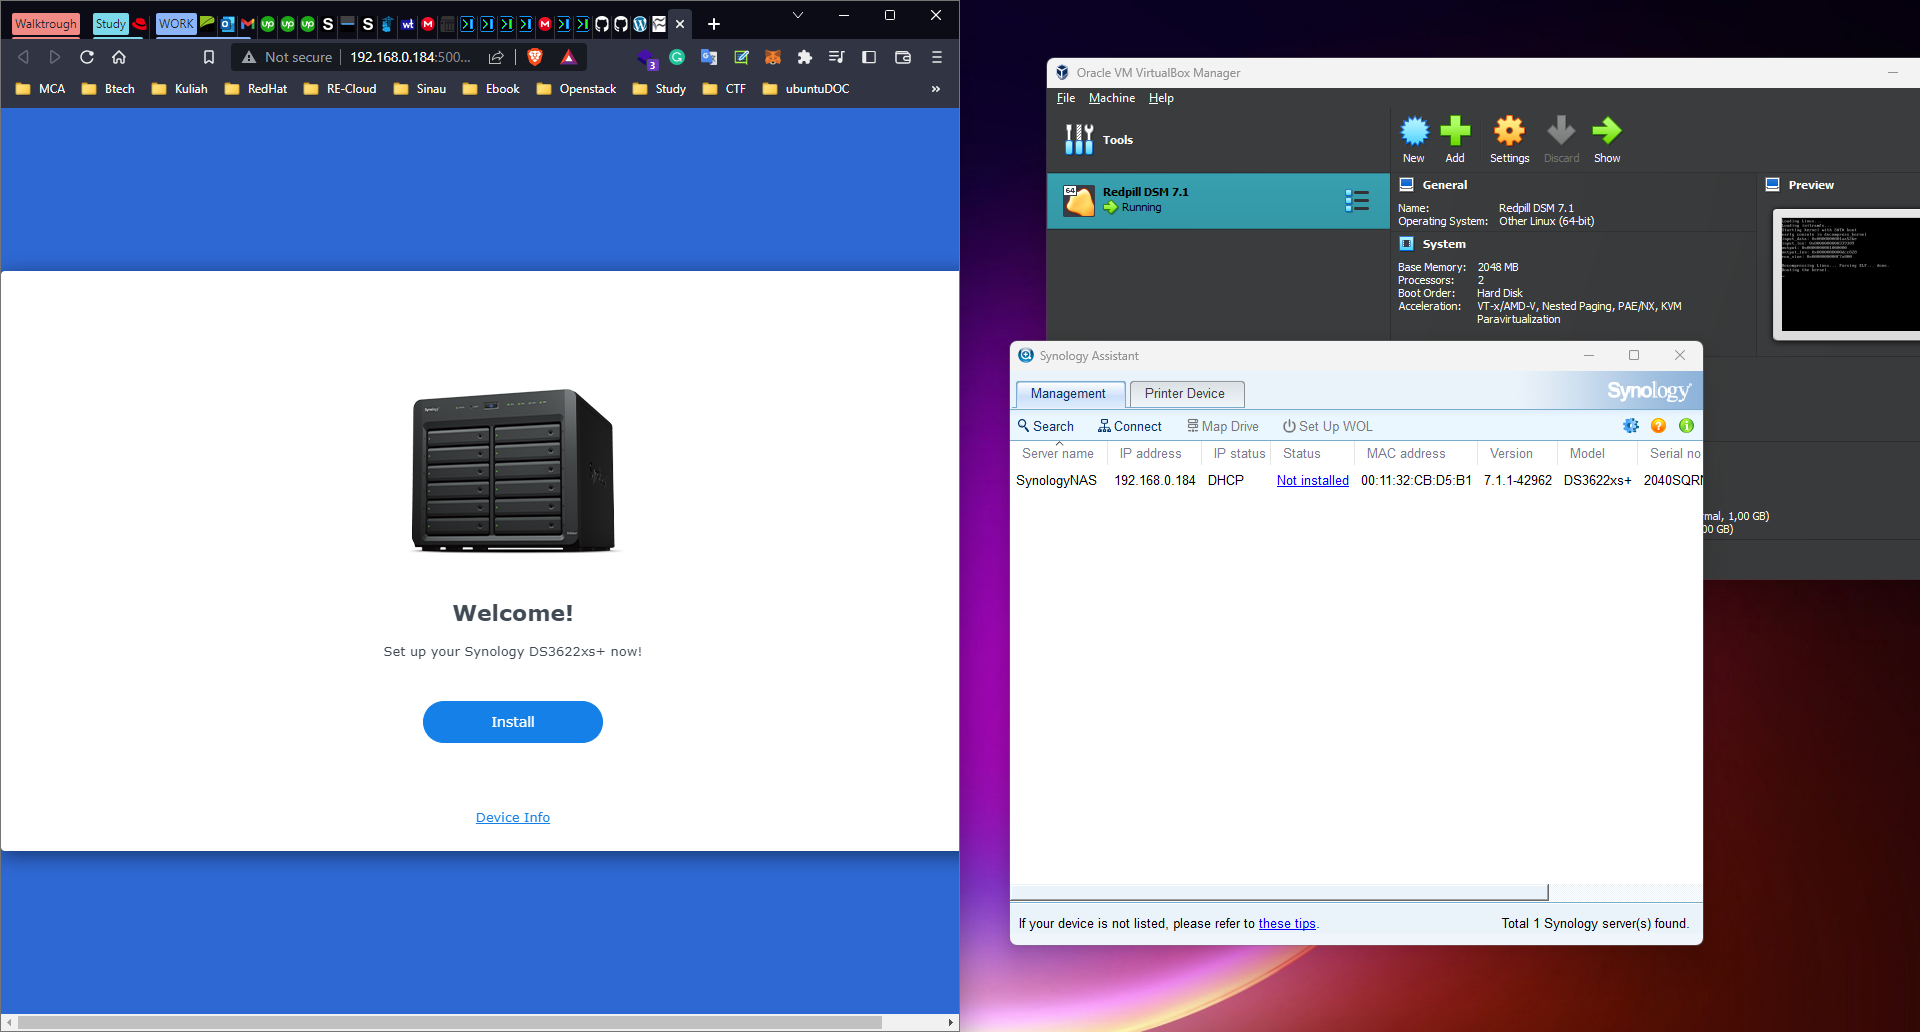Viewport: 1920px width, 1032px height.
Task: Sort by Server name column header
Action: [1059, 454]
